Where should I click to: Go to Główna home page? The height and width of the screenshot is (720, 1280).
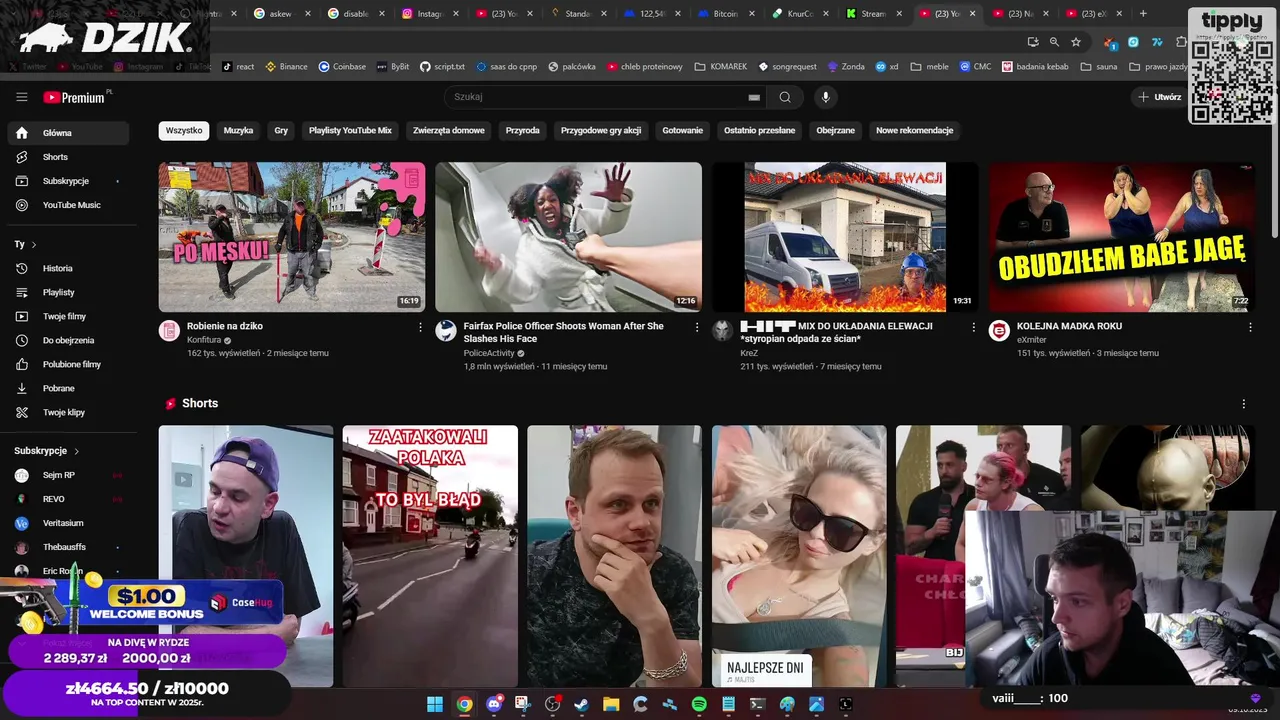pos(68,133)
